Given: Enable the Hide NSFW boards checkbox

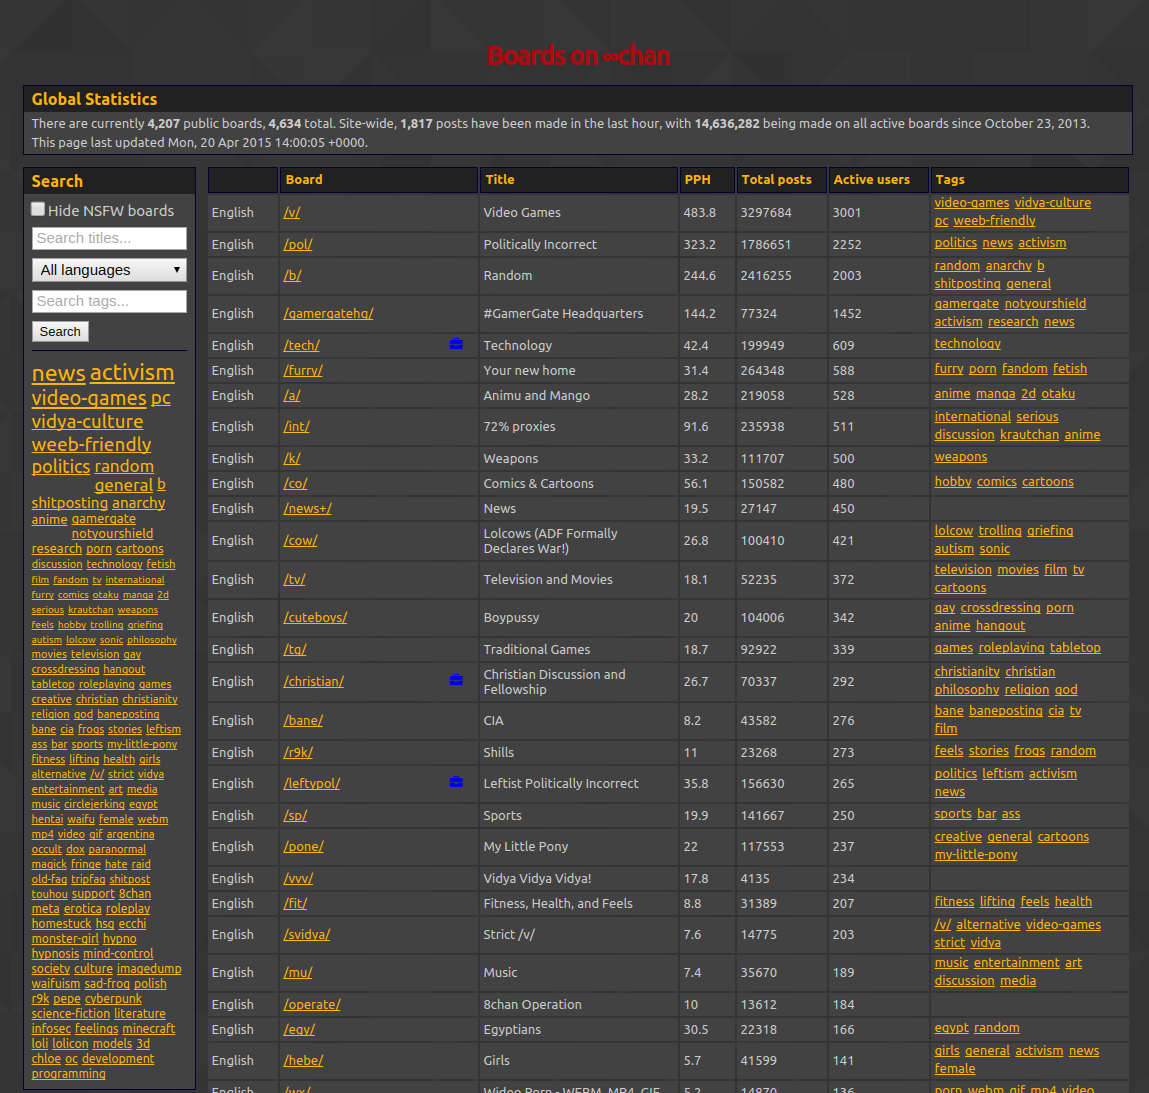Looking at the screenshot, I should coord(37,209).
